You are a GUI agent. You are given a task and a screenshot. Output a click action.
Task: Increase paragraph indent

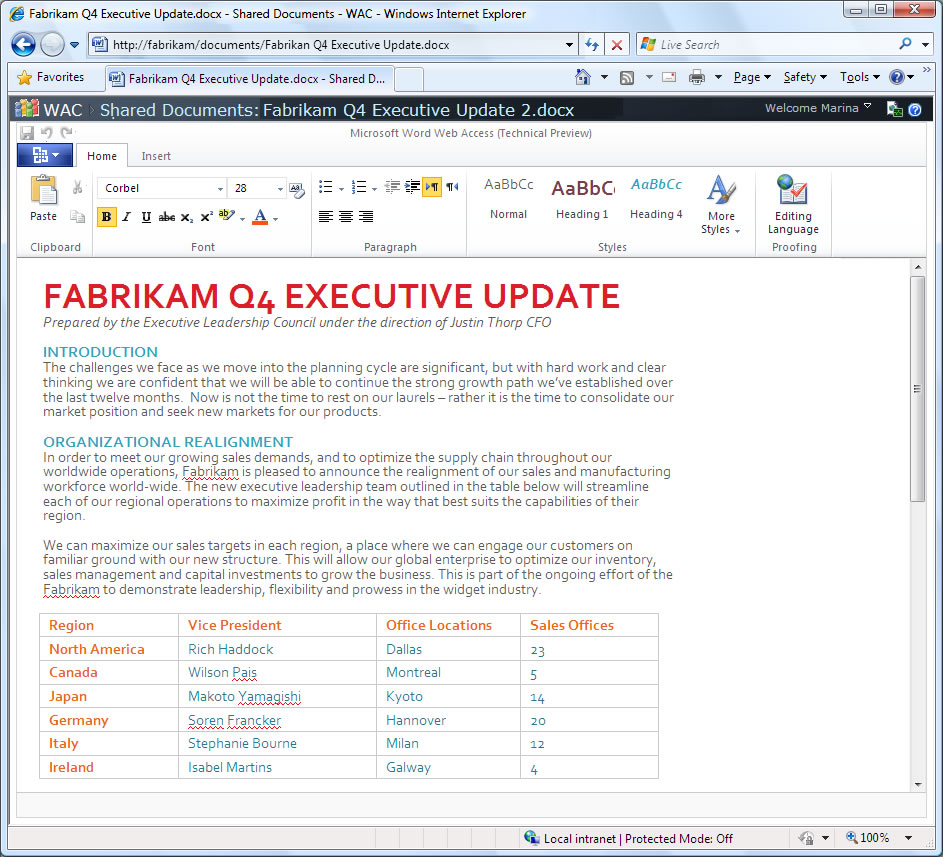[412, 187]
